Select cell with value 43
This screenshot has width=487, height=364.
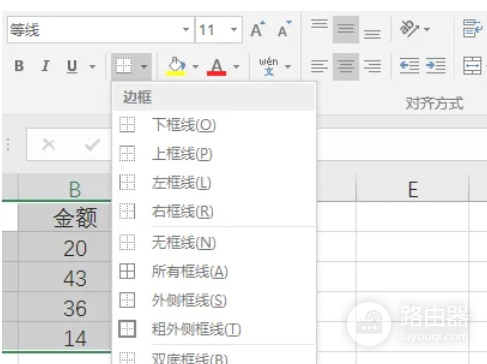[x=65, y=277]
